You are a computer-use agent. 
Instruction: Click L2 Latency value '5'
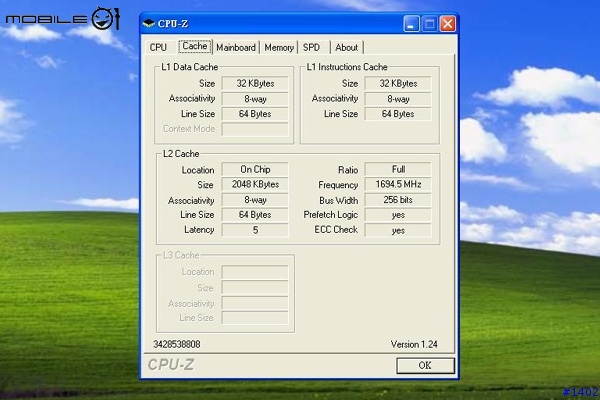[x=255, y=230]
